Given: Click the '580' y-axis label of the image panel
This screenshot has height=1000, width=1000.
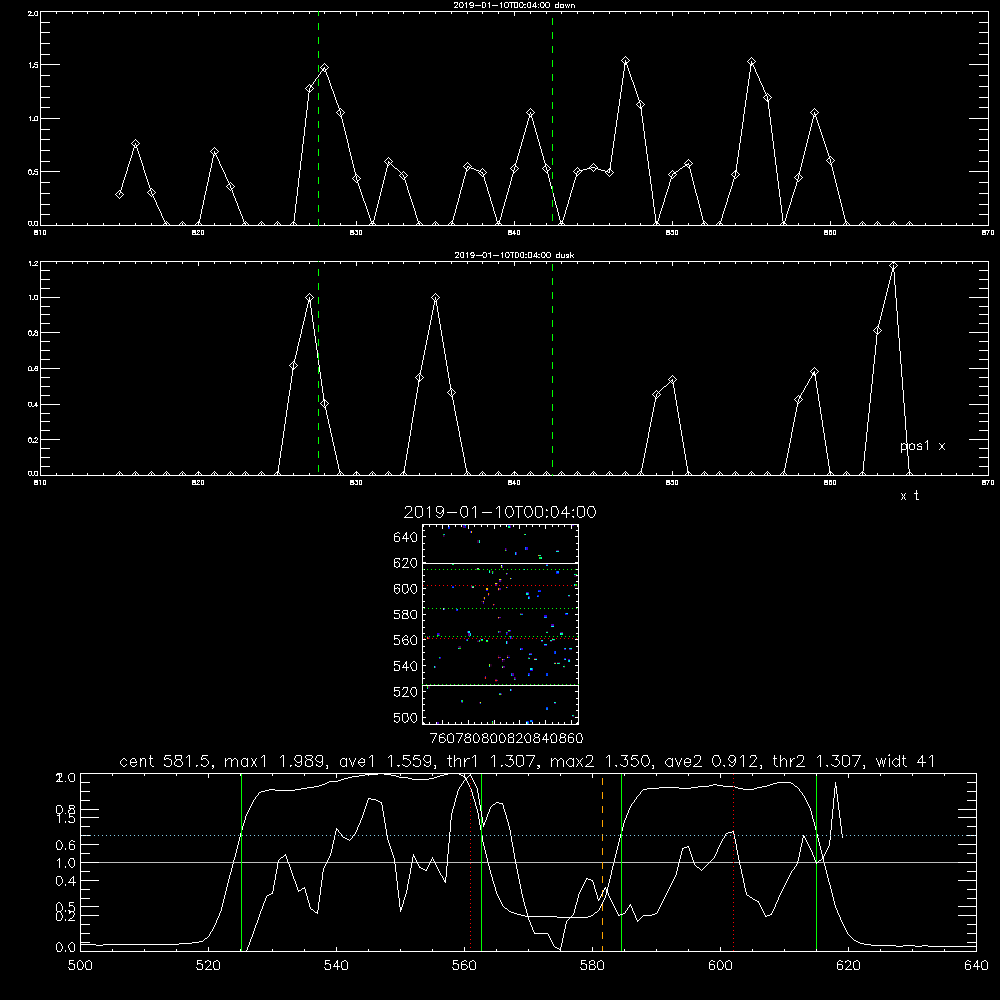Looking at the screenshot, I should 406,615.
